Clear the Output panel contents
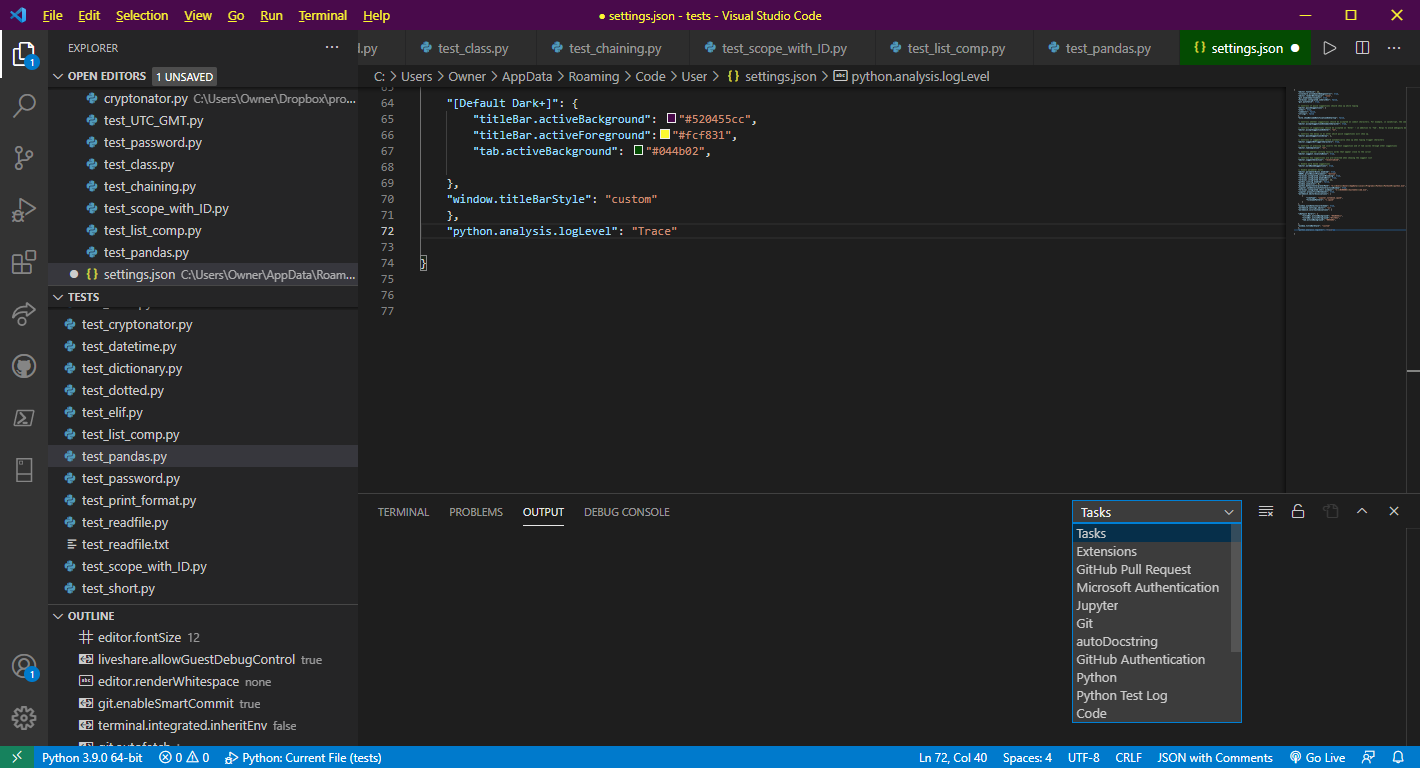 click(x=1265, y=511)
